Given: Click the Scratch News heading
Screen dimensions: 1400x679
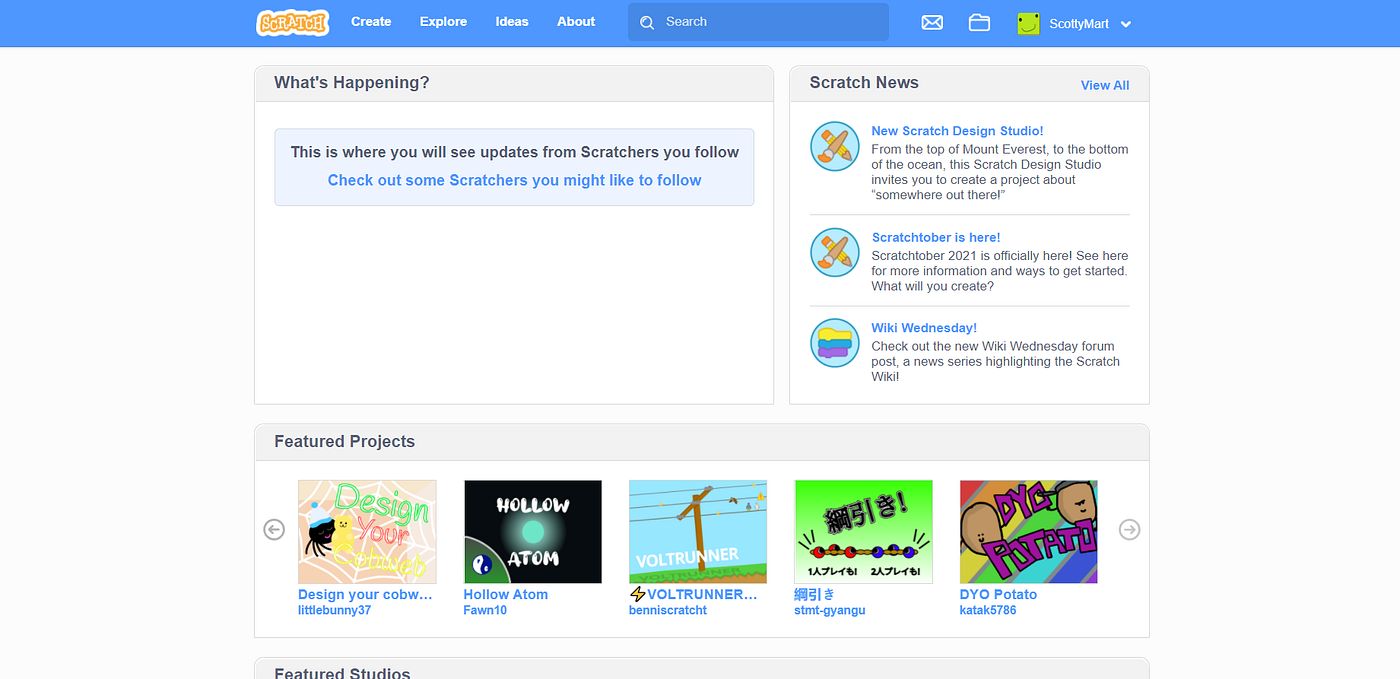Looking at the screenshot, I should click(x=864, y=83).
